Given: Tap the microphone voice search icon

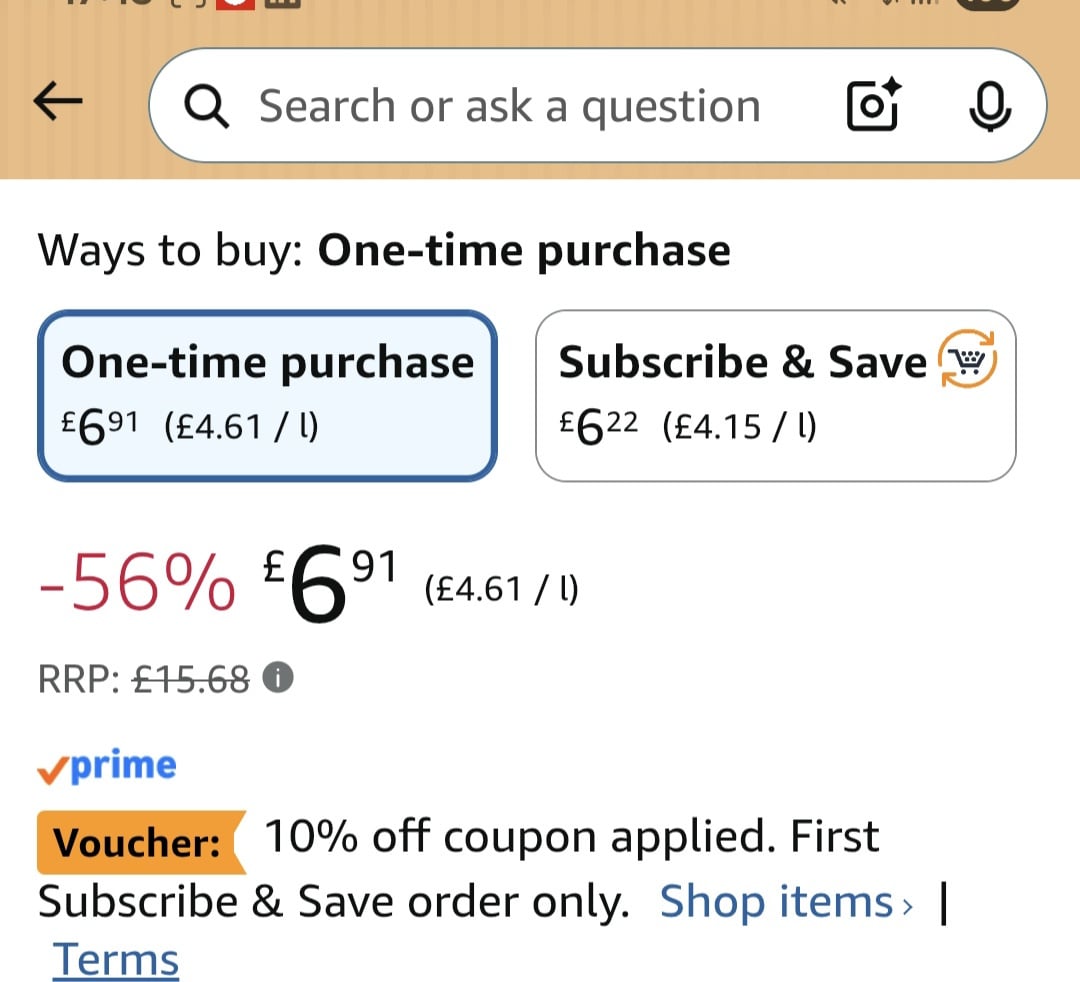Looking at the screenshot, I should [x=990, y=106].
